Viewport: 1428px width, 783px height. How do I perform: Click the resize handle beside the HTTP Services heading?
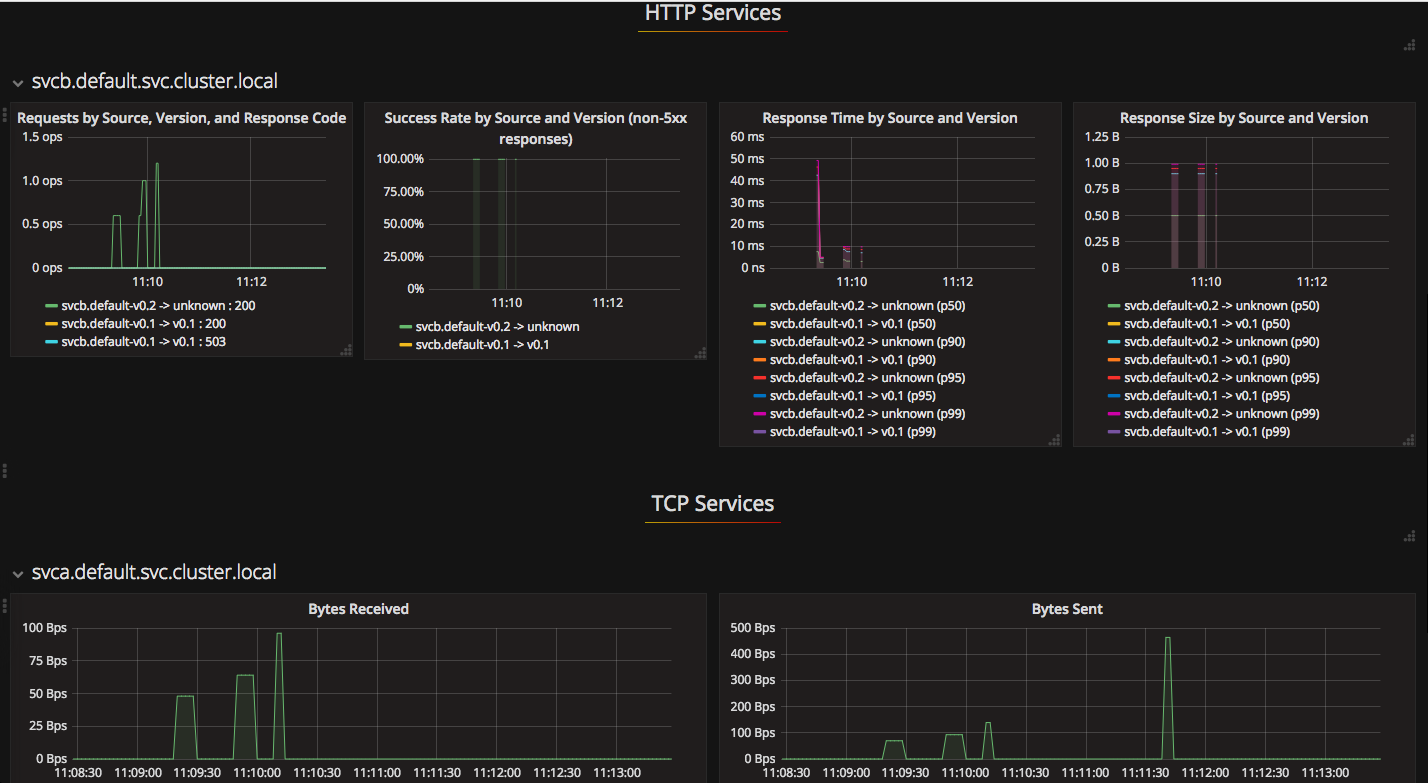[1409, 45]
